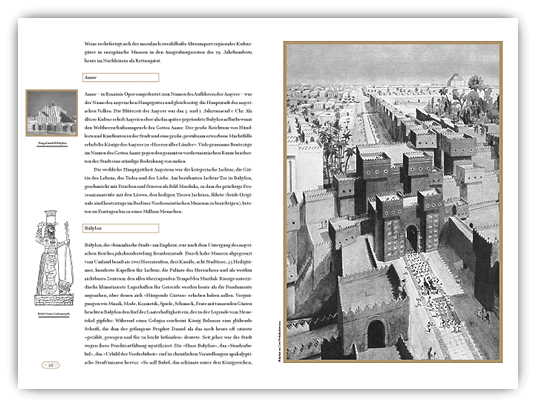Open the large Ishtar Gate city illustration
The height and width of the screenshot is (406, 535).
click(x=393, y=202)
